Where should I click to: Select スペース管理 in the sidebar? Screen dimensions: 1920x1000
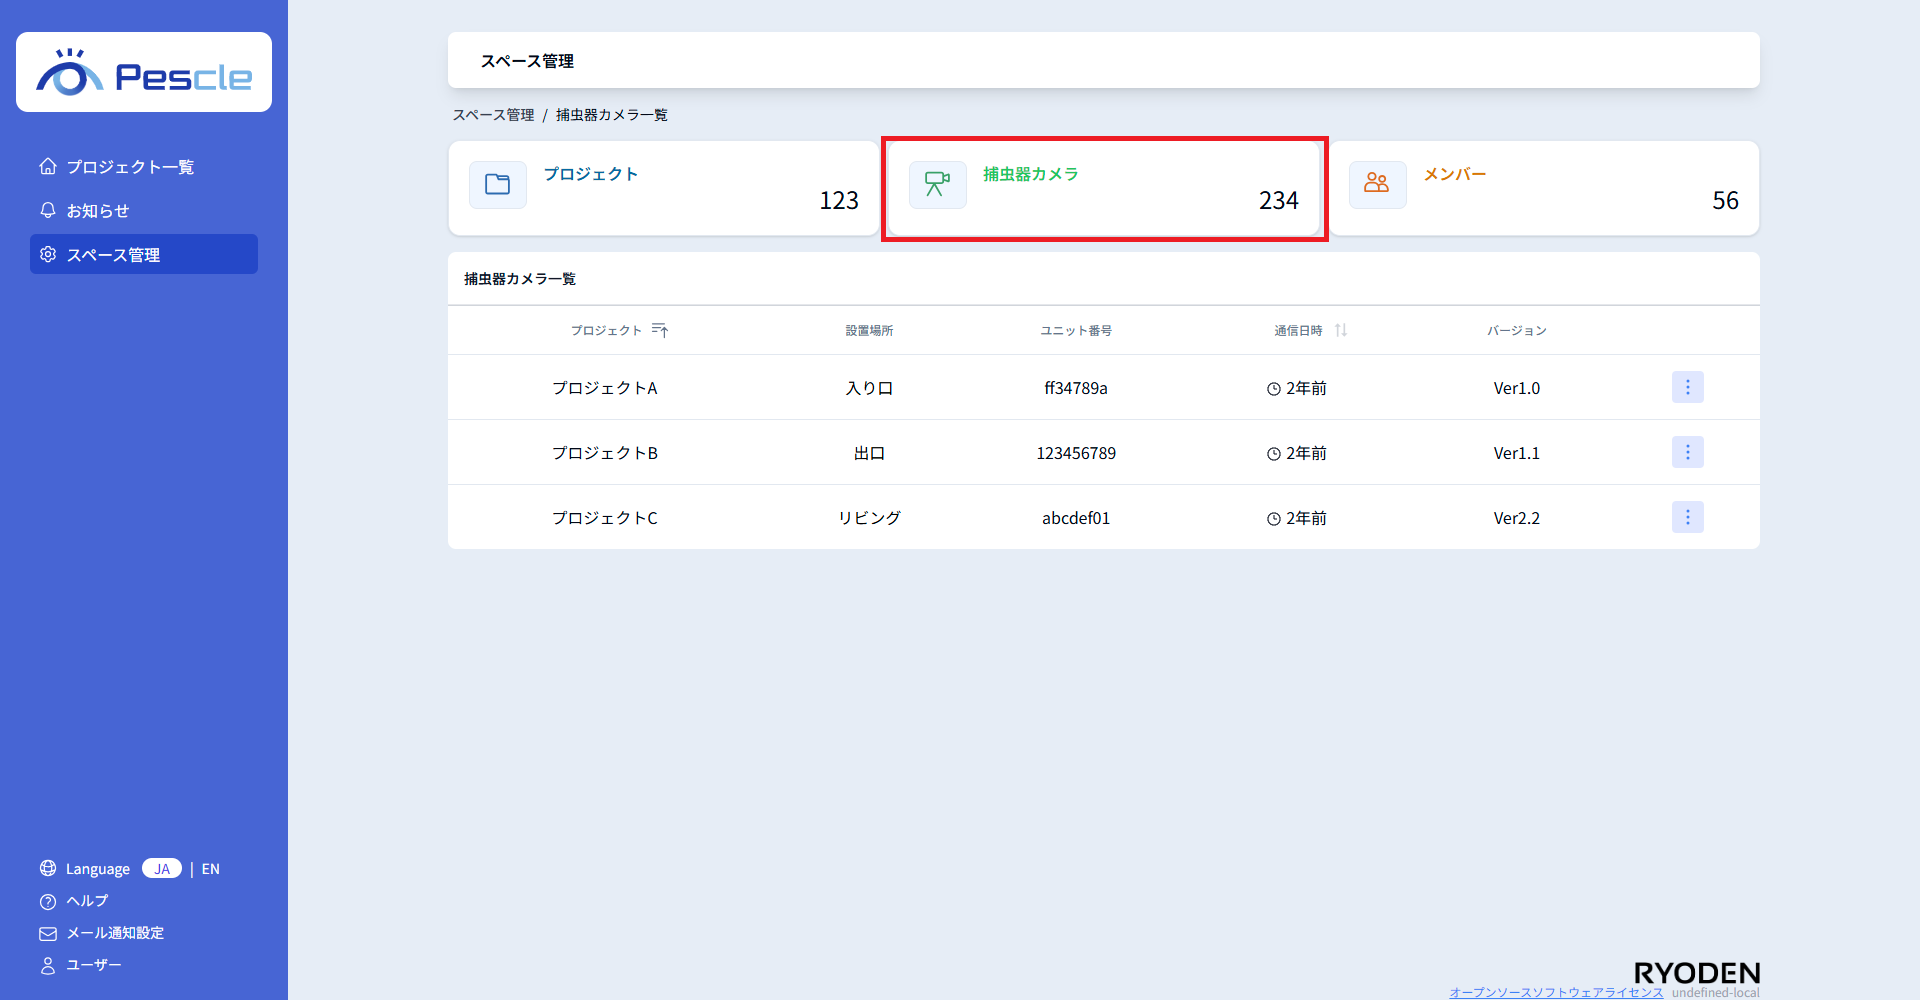[x=113, y=255]
